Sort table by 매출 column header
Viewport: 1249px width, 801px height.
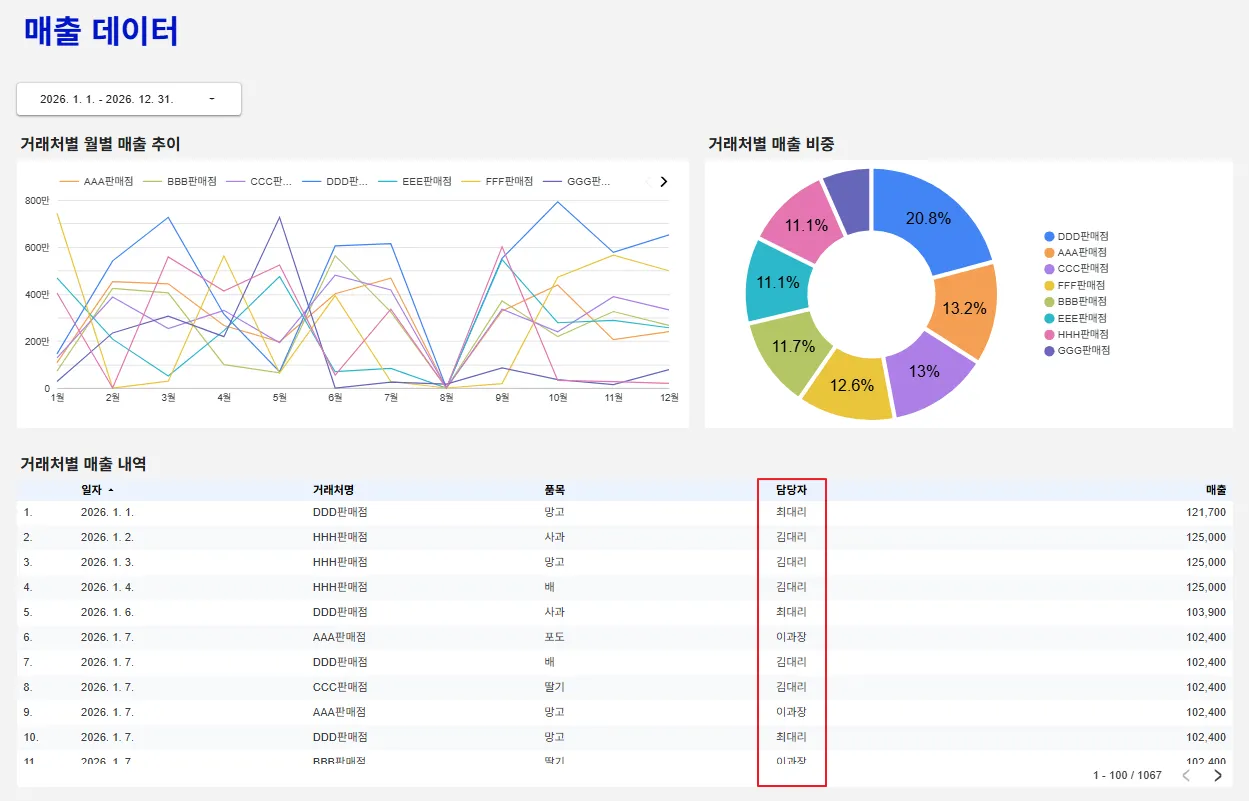[1215, 490]
